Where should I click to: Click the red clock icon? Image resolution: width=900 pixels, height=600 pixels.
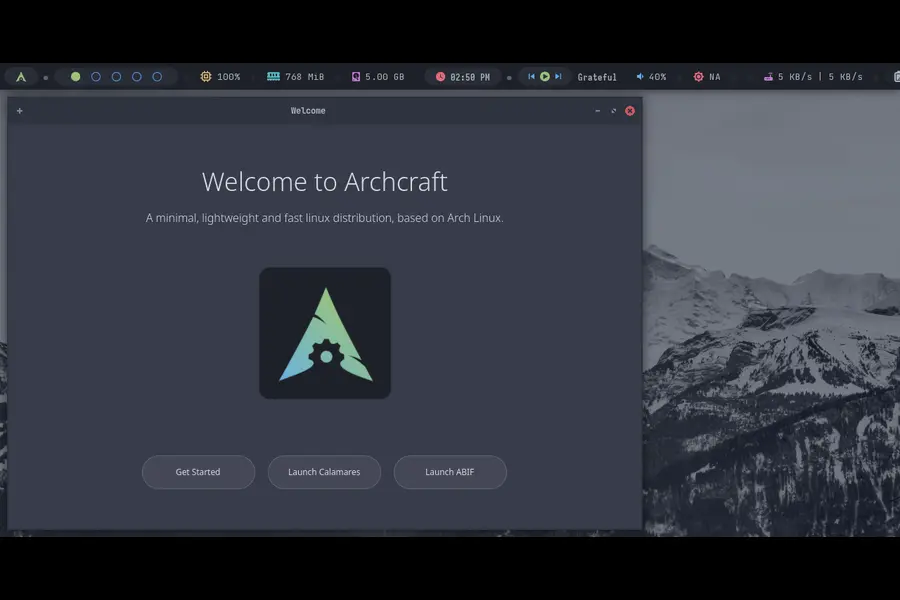click(x=440, y=76)
